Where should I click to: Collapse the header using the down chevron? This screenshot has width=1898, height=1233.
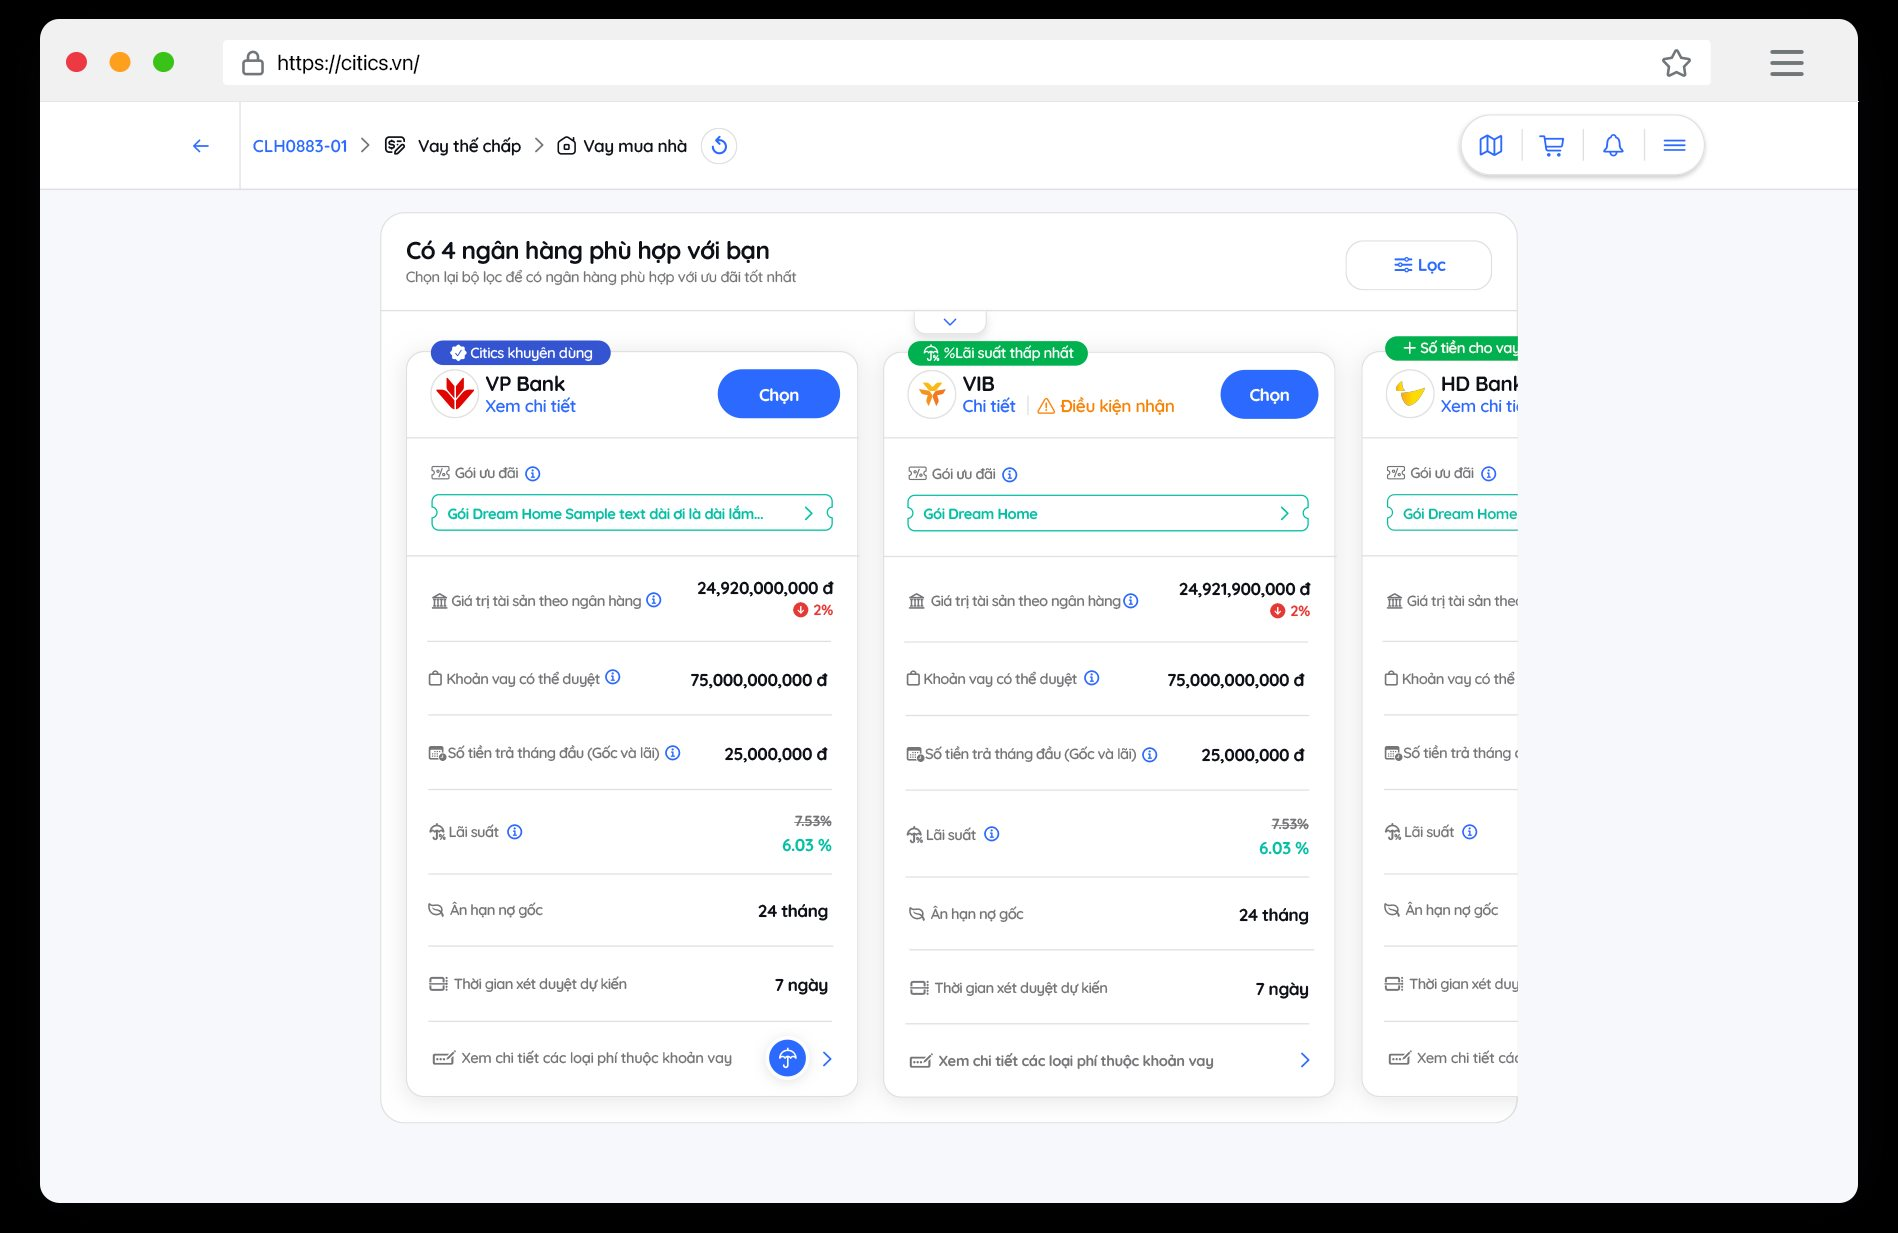[950, 322]
